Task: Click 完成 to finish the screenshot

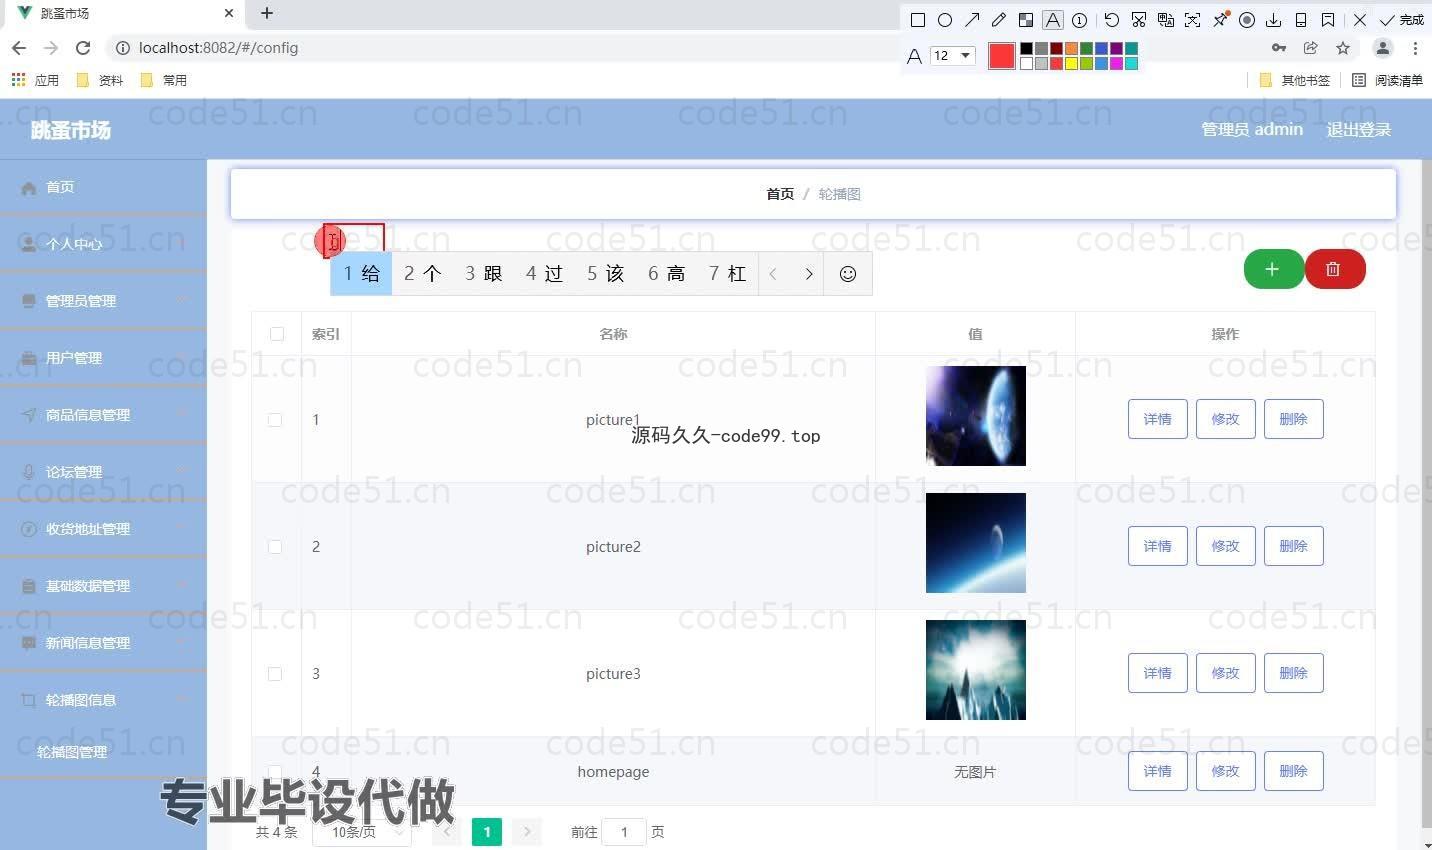Action: pos(1402,20)
